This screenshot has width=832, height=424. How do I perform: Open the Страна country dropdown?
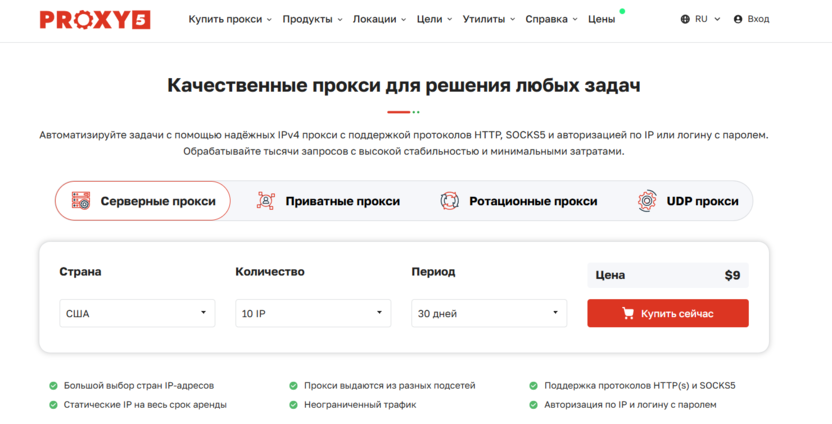[137, 313]
